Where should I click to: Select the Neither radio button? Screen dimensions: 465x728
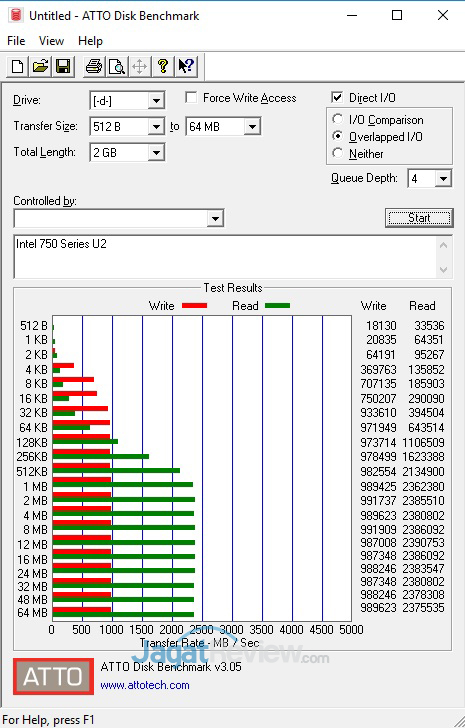(338, 153)
